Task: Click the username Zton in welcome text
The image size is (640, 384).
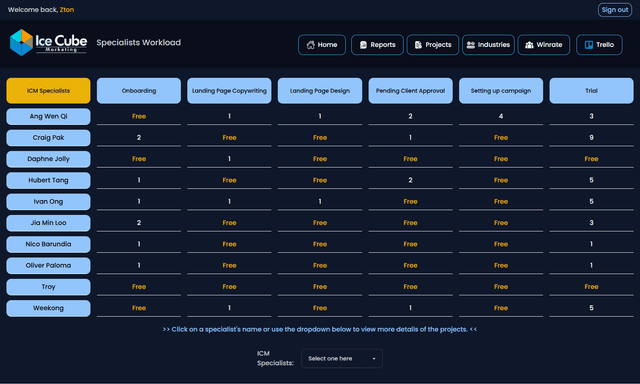Action: point(67,10)
